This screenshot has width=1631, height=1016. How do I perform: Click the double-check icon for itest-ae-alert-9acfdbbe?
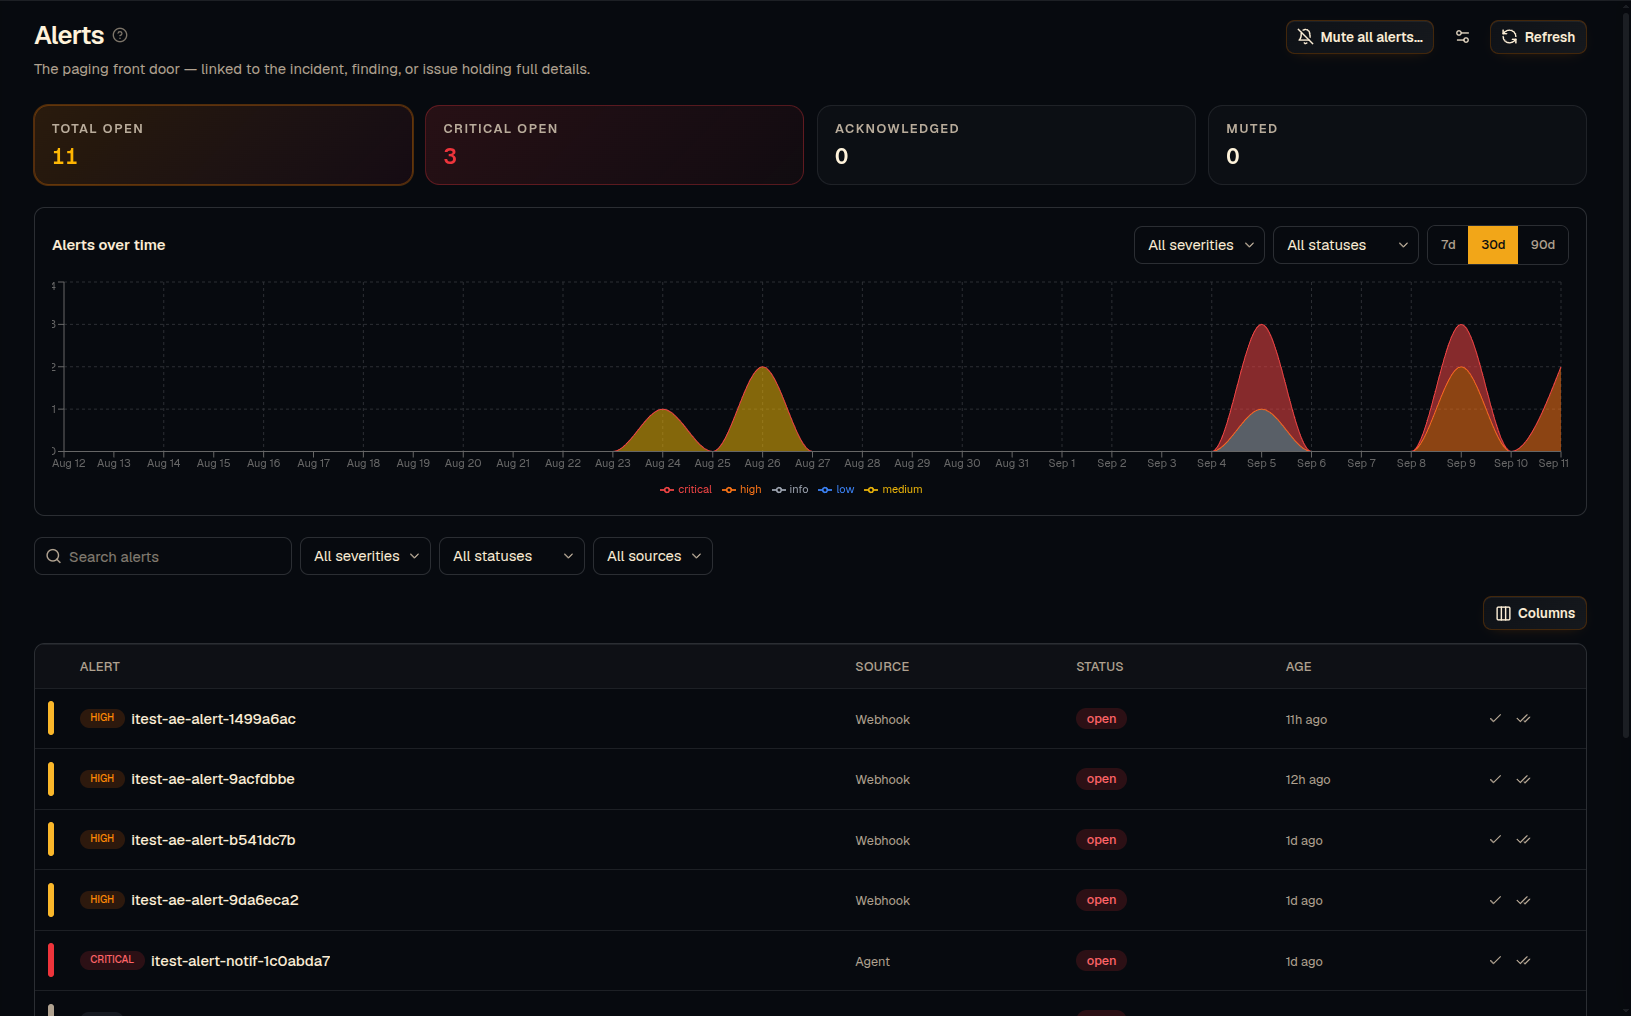pos(1523,779)
